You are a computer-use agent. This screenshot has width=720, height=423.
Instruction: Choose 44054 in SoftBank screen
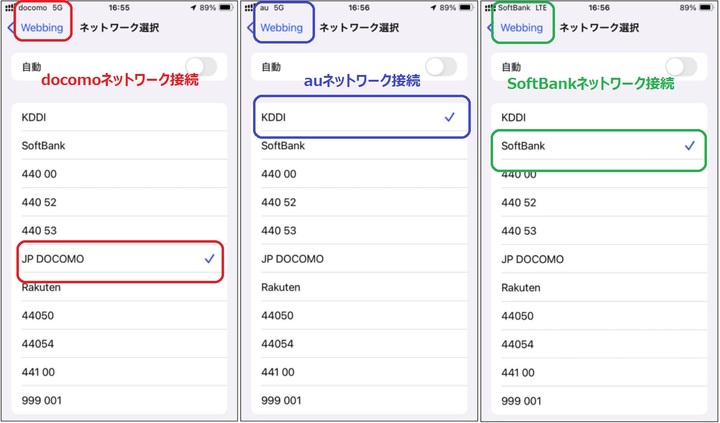point(599,344)
